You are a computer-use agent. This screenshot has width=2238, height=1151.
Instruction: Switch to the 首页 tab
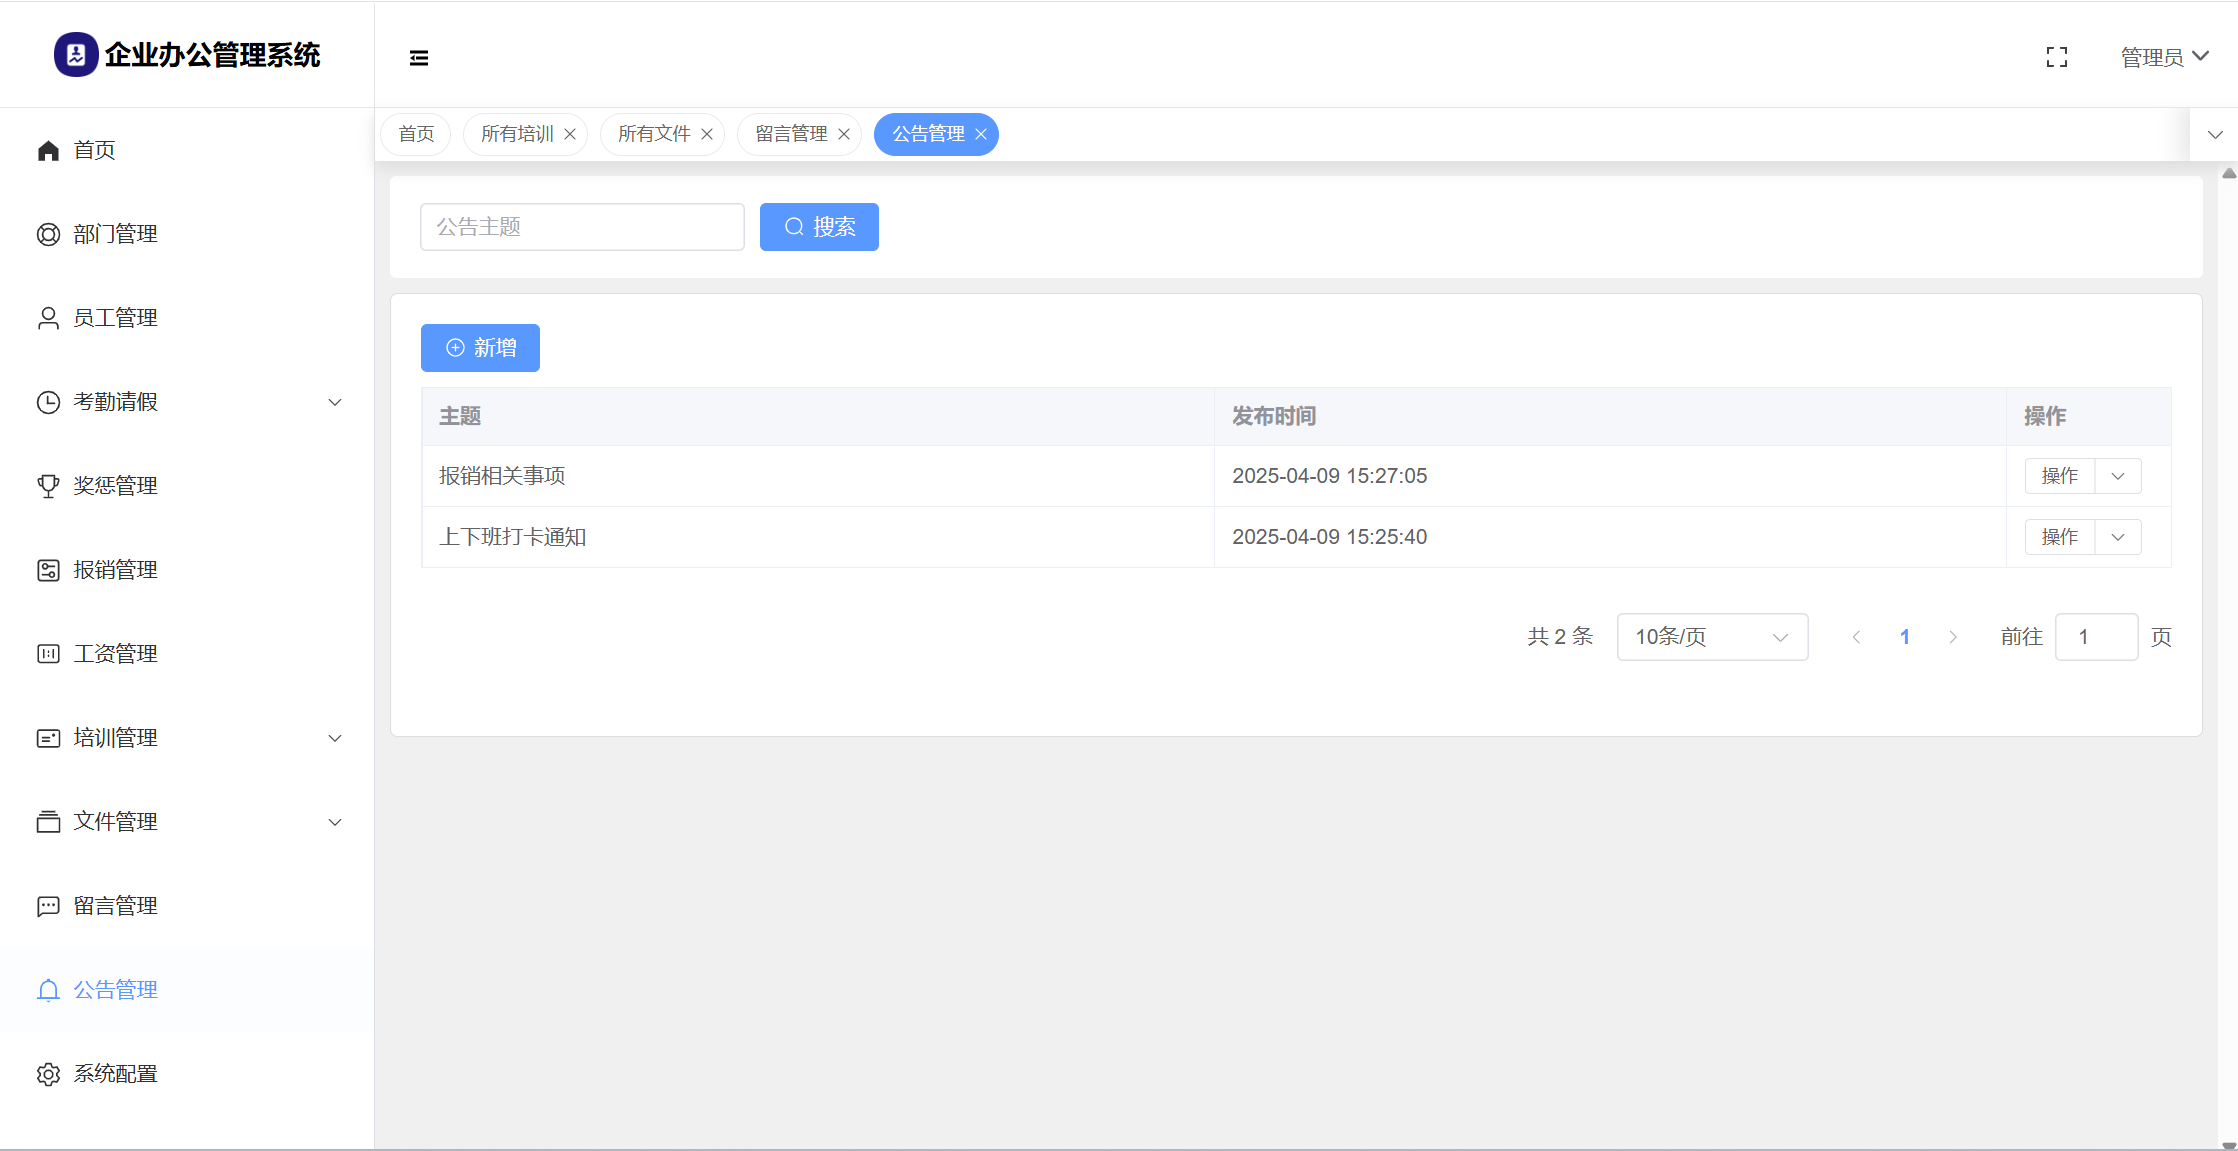tap(416, 134)
